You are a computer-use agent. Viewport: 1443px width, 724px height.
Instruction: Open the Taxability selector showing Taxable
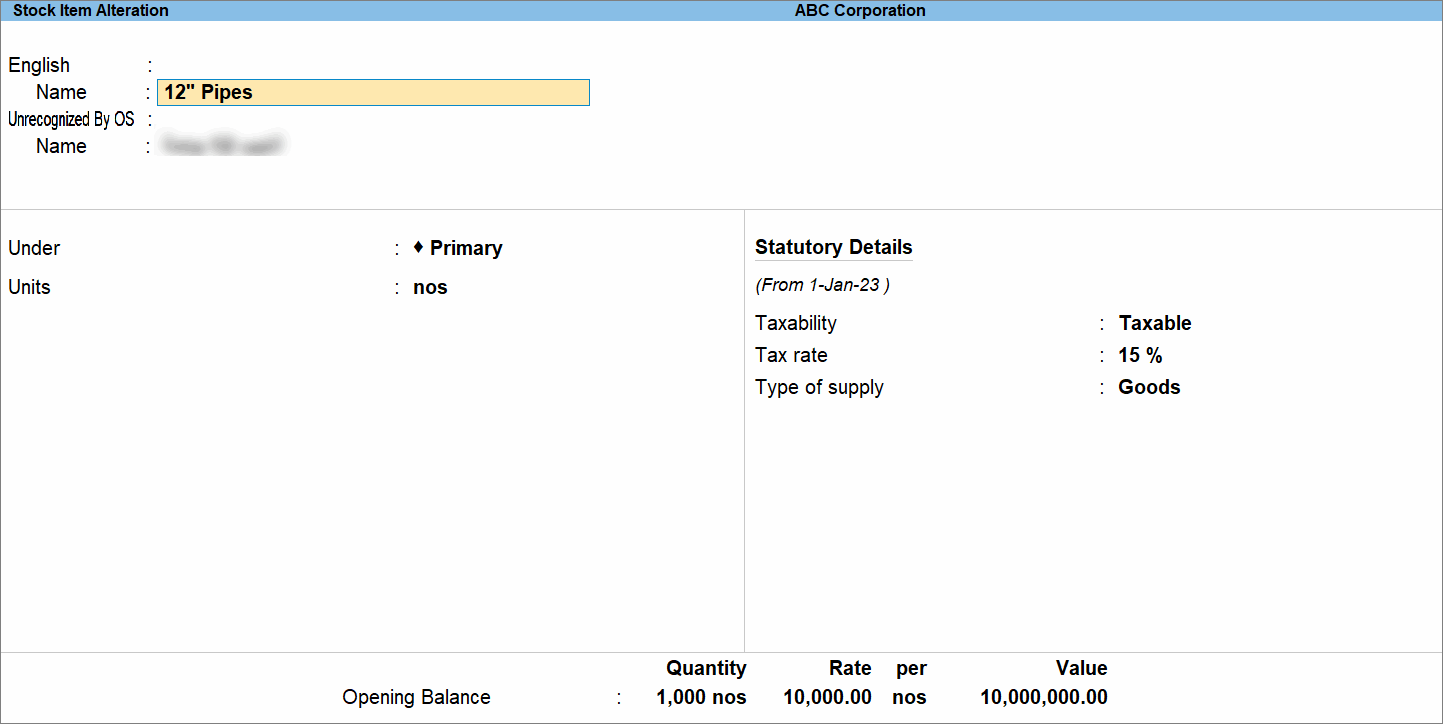[1155, 322]
